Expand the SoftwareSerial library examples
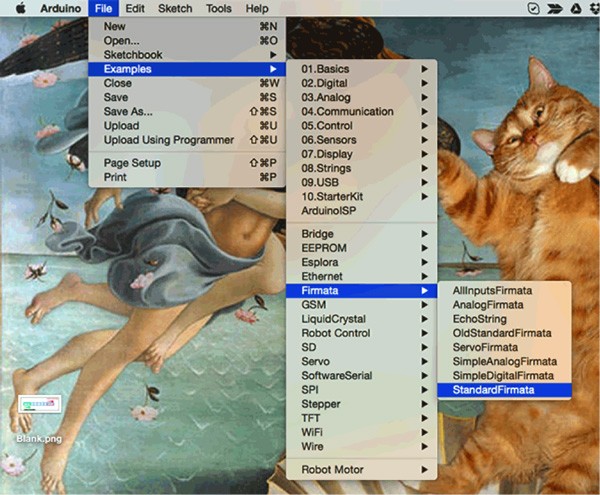Viewport: 600px width, 495px height. coord(362,375)
